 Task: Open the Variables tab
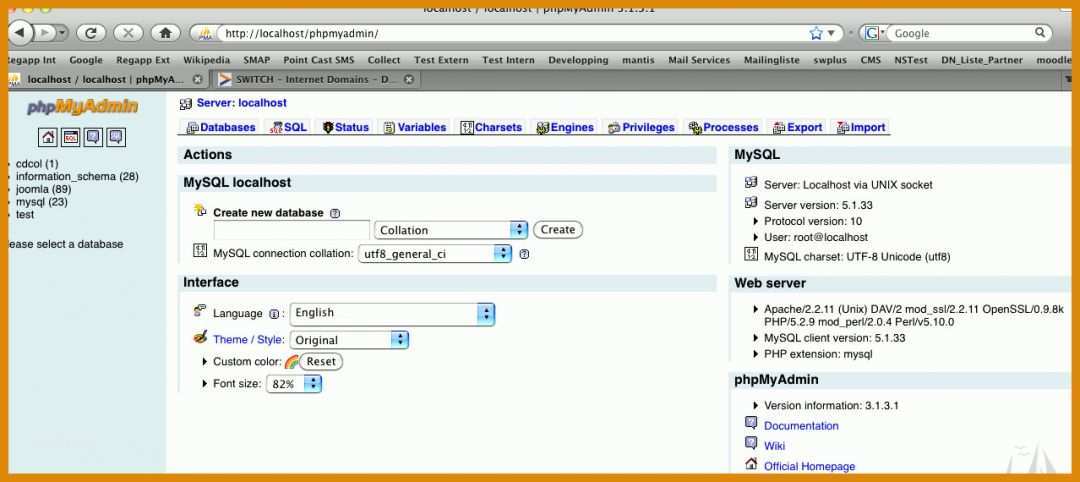(415, 127)
